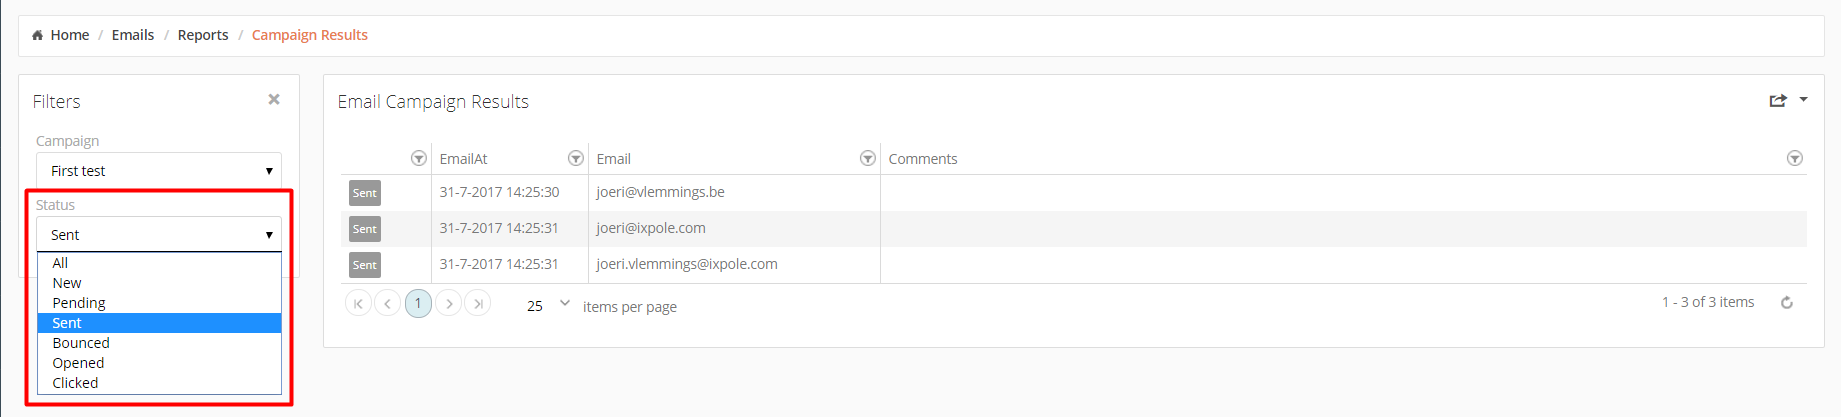This screenshot has height=417, width=1841.
Task: Select Bounced in Status list
Action: [x=159, y=343]
